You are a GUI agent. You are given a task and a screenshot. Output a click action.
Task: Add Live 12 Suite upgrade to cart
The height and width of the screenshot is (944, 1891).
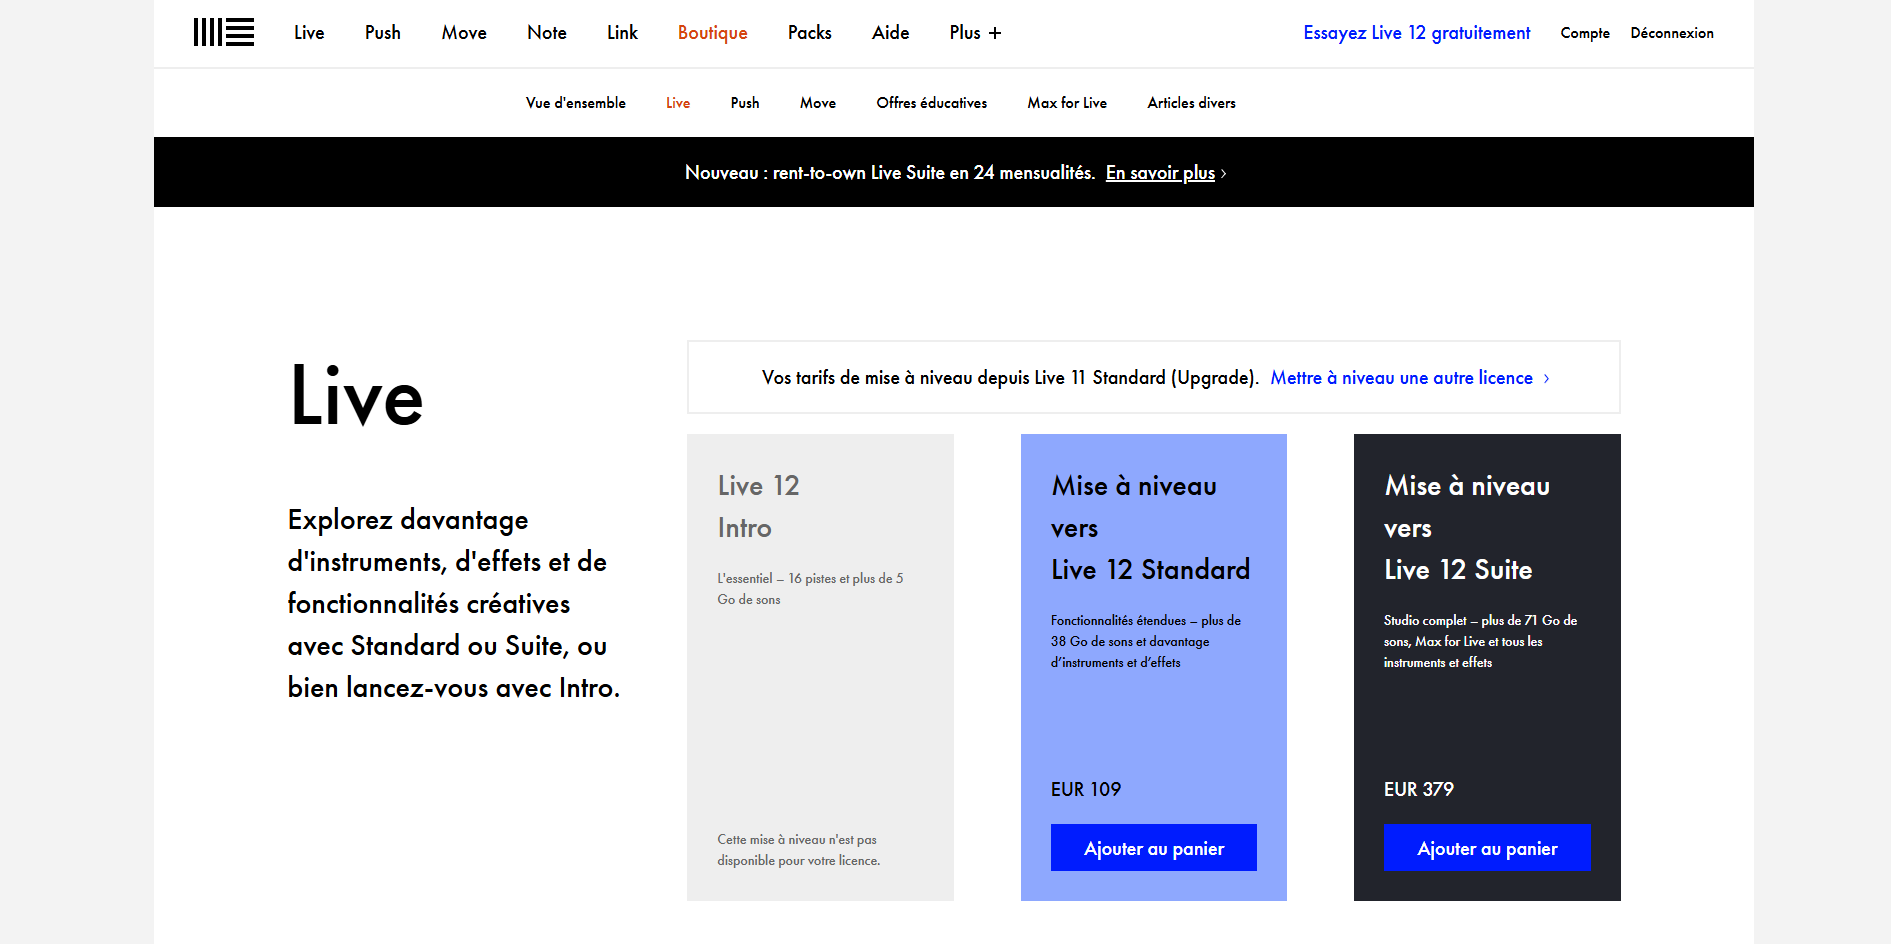(1487, 848)
